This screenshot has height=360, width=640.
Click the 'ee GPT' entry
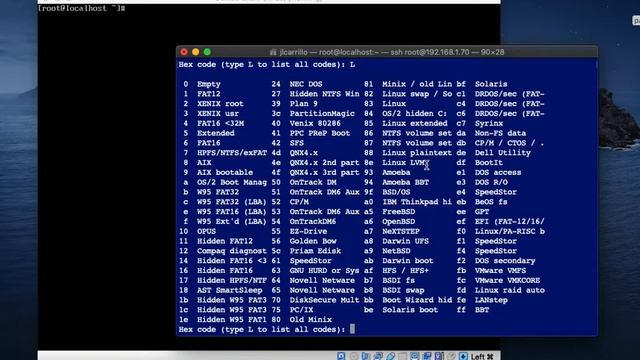[473, 211]
